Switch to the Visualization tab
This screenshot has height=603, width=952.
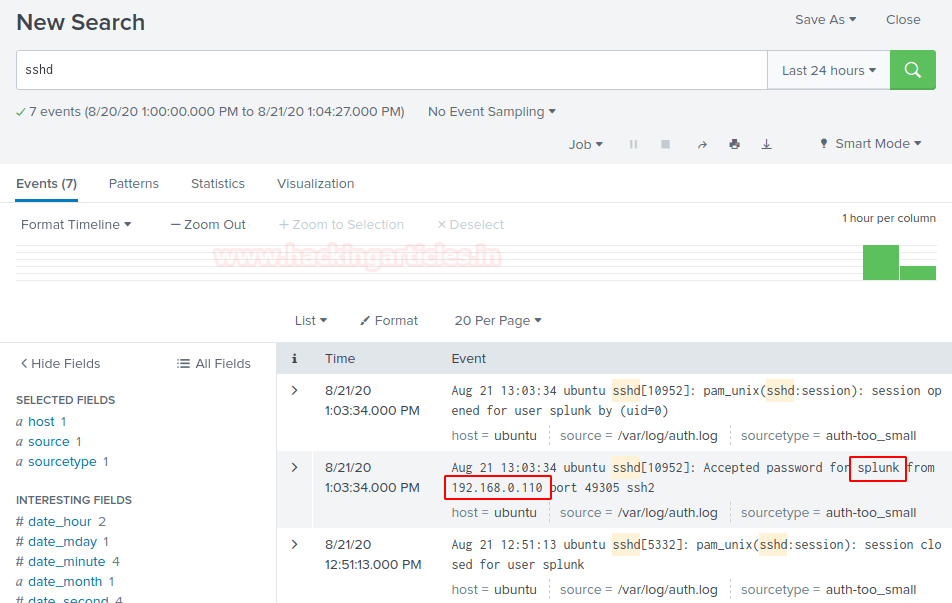point(315,184)
